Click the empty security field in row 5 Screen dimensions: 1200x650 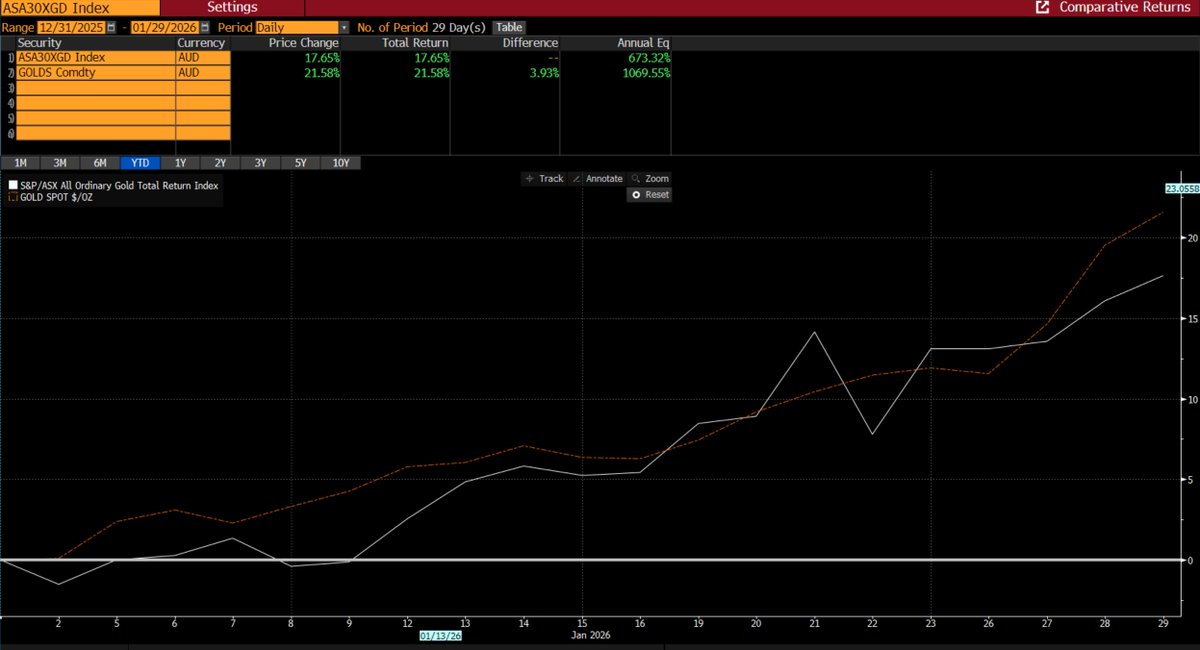pyautogui.click(x=95, y=118)
